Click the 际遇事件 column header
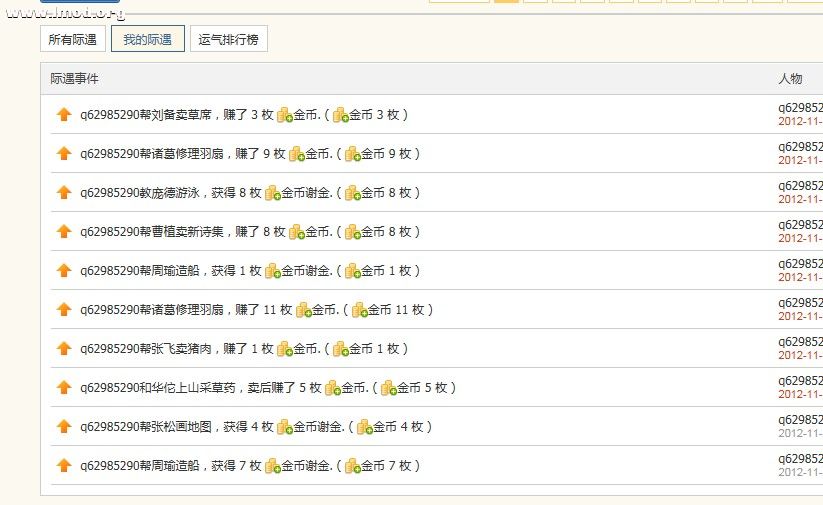This screenshot has height=505, width=823. tap(74, 79)
